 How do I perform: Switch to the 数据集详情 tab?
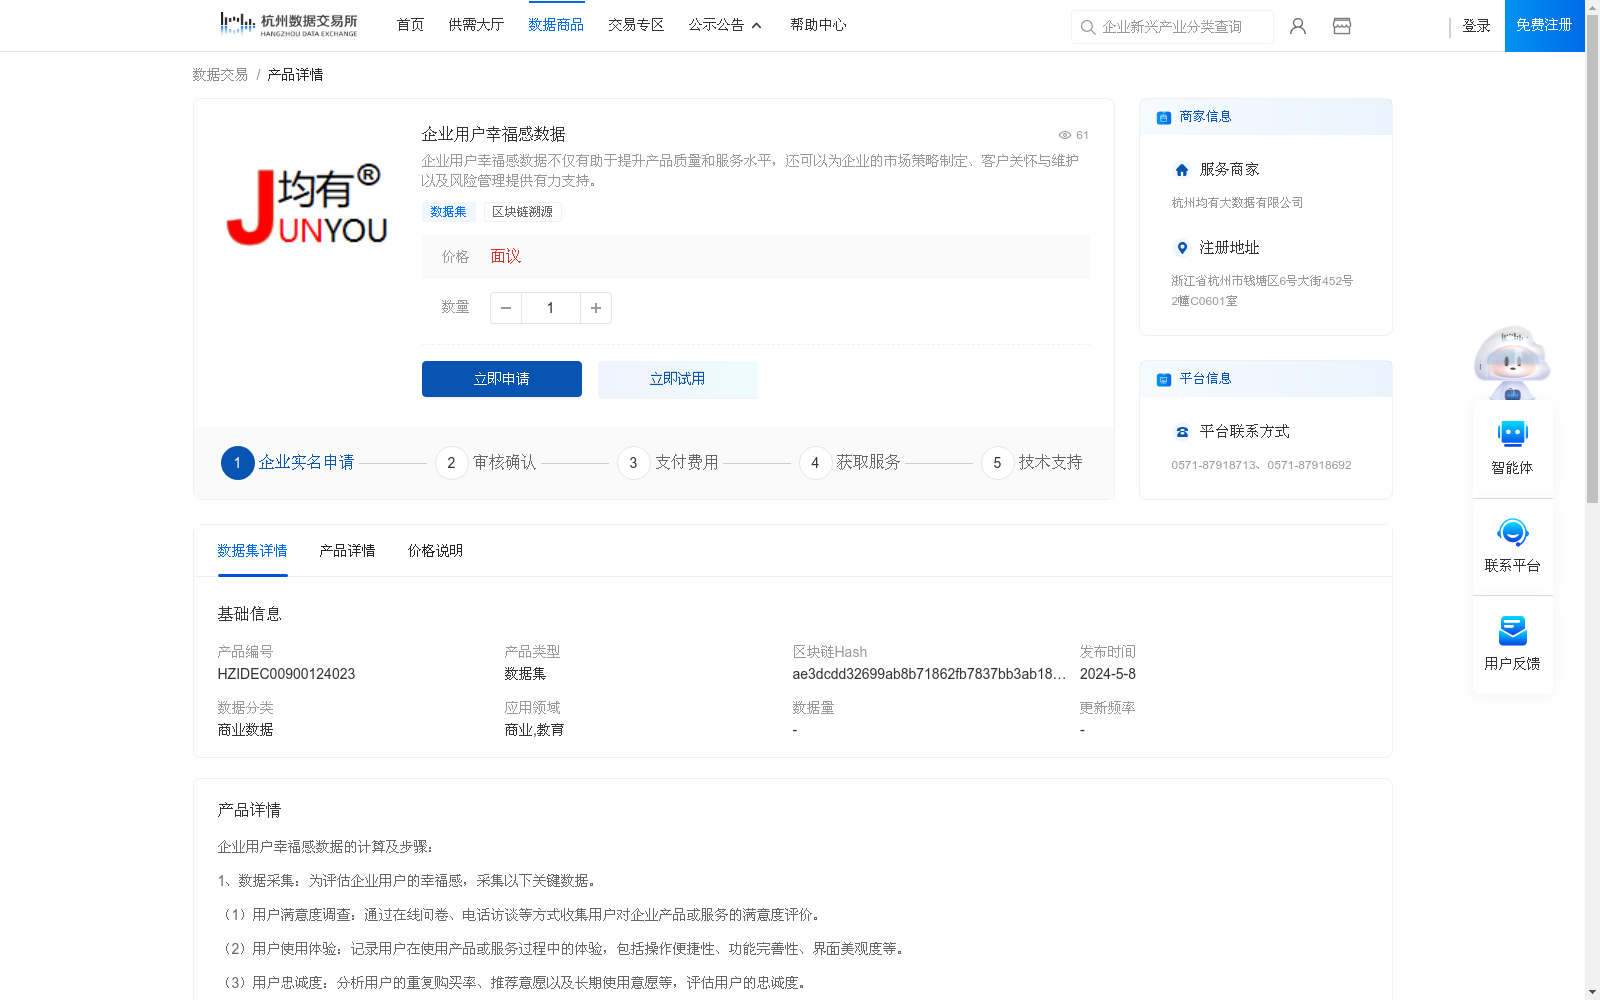pos(252,551)
